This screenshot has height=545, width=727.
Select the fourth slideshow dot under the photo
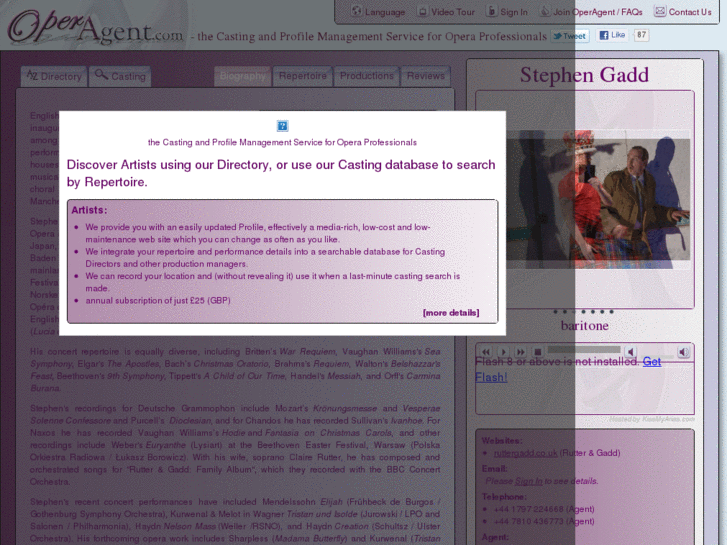(x=583, y=312)
